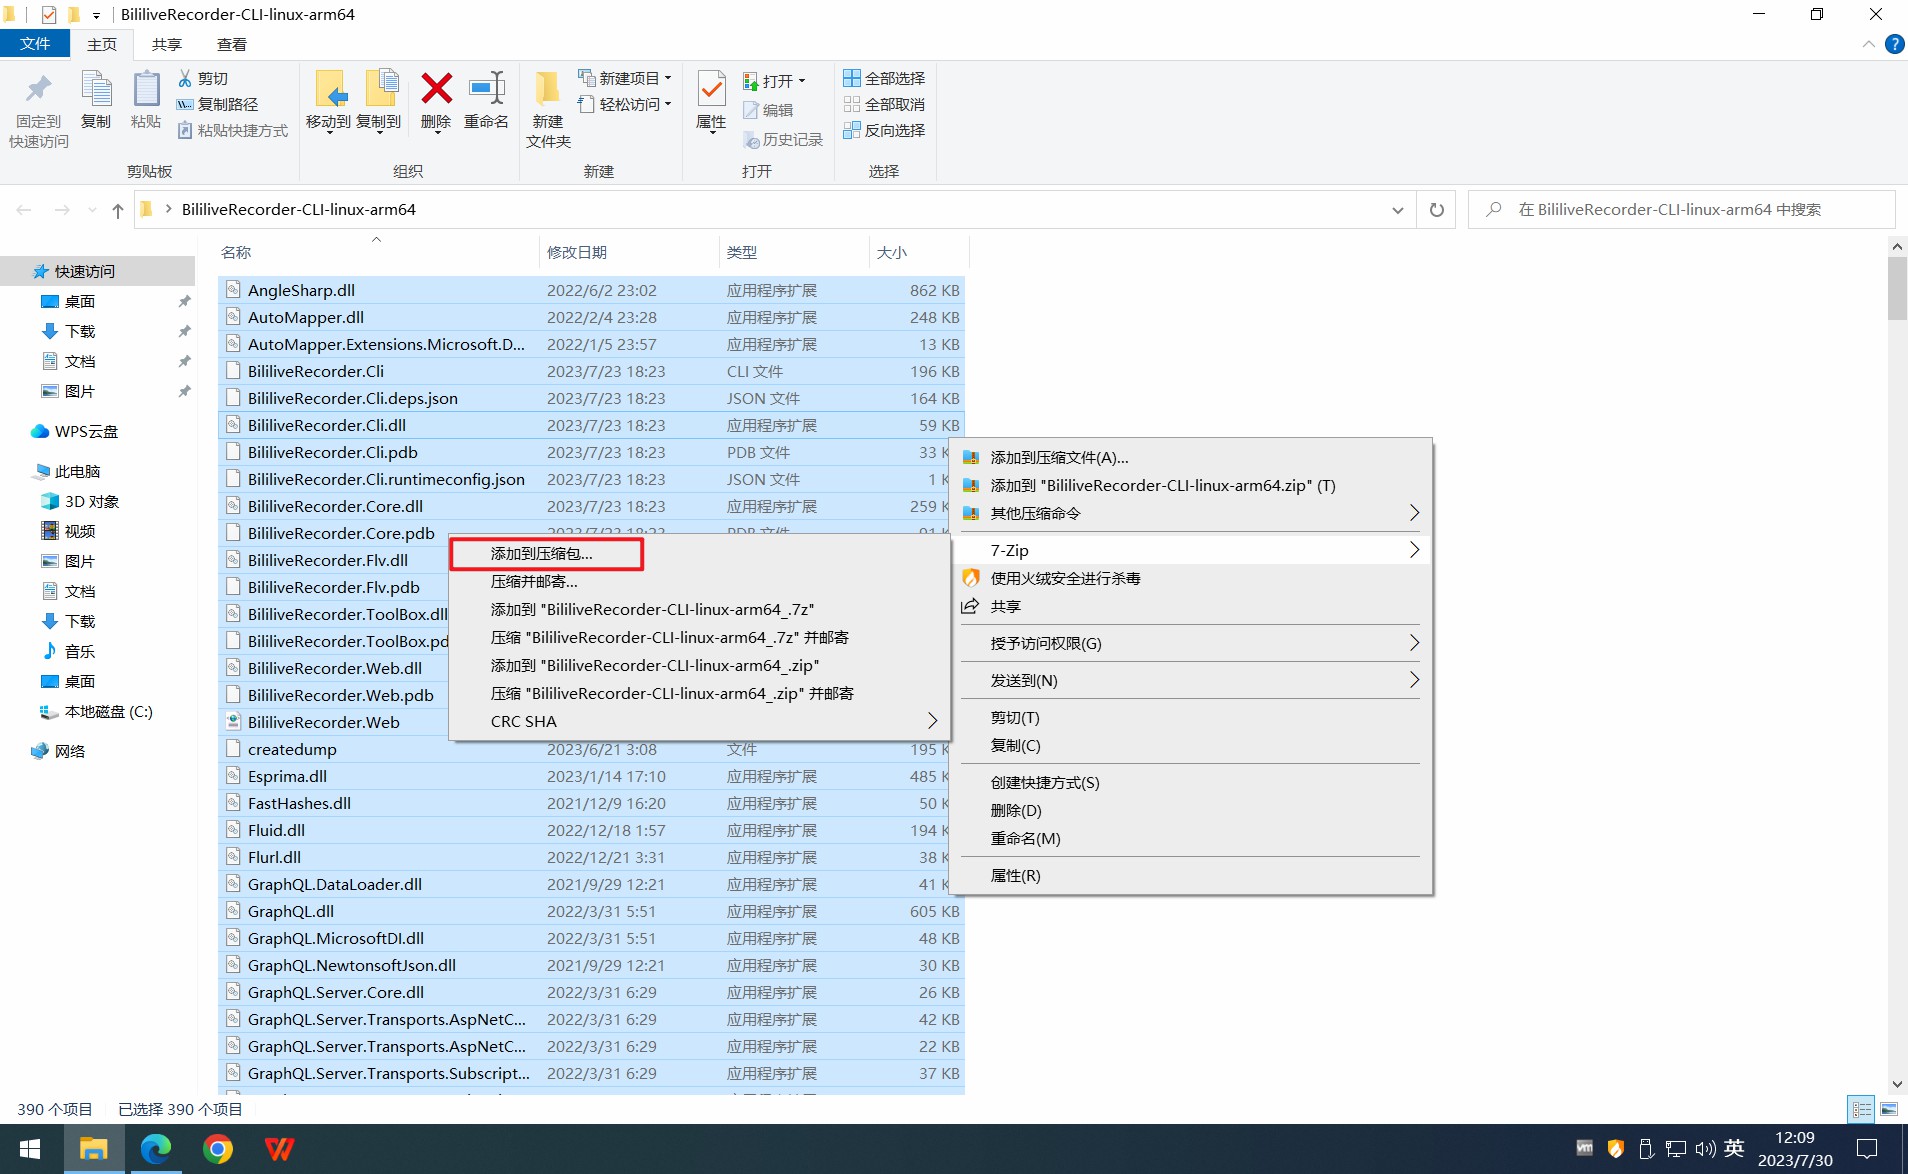Sort files by the Size column header
The height and width of the screenshot is (1174, 1908).
pyautogui.click(x=892, y=252)
